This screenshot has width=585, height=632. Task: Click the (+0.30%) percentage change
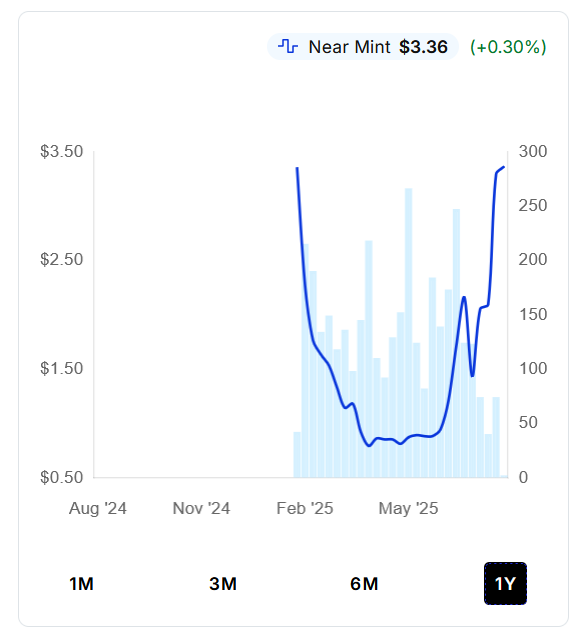click(x=508, y=47)
